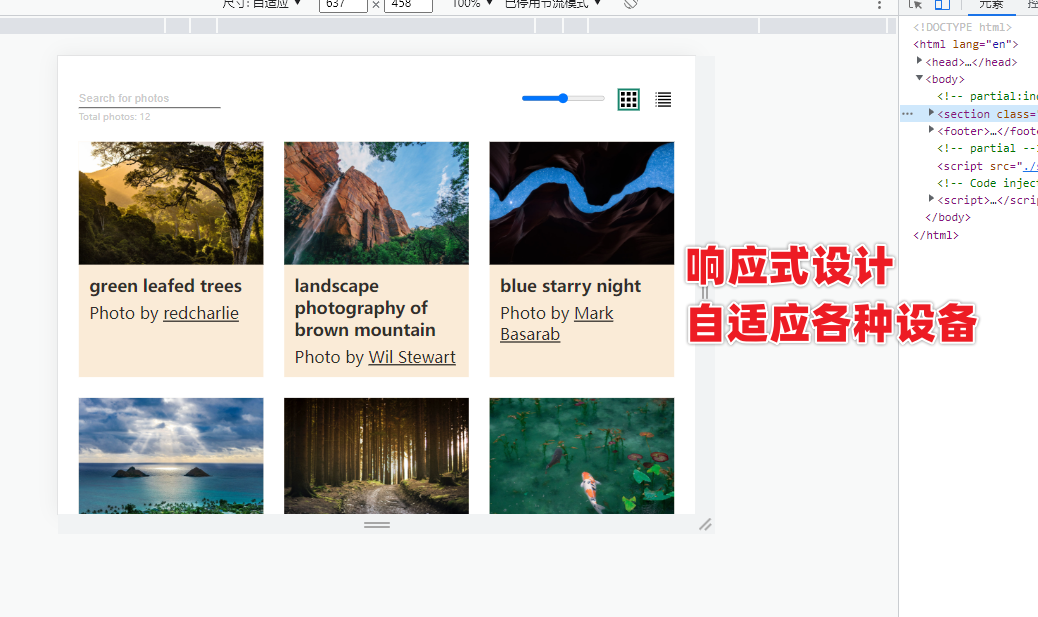Select the </body> closing tag line

(x=947, y=217)
